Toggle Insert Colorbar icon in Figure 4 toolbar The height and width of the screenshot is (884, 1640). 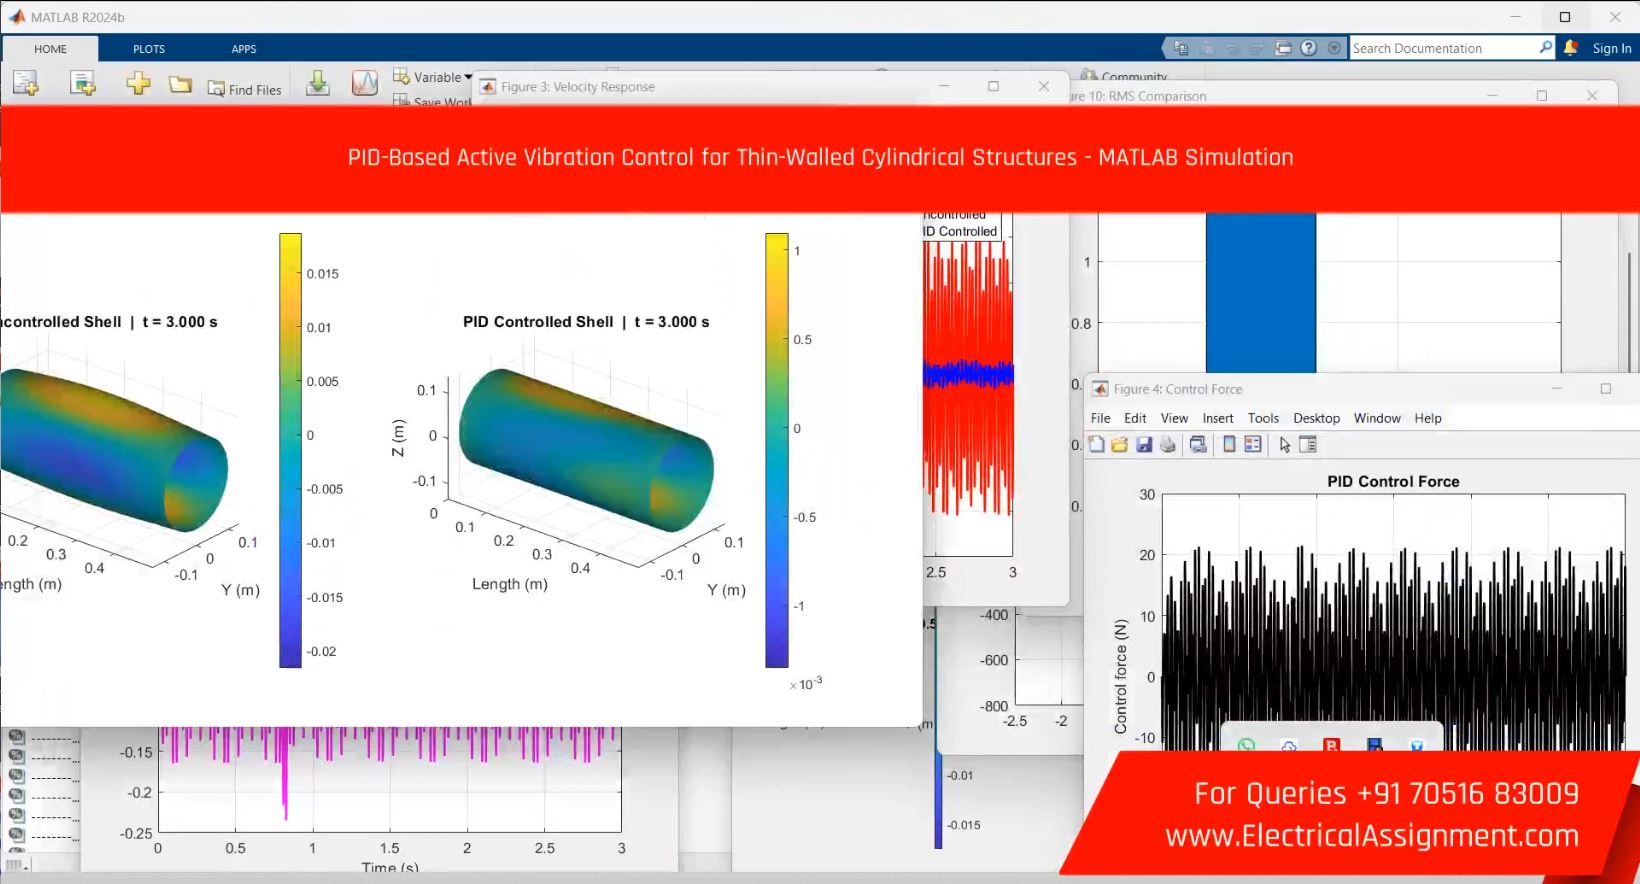(1229, 445)
